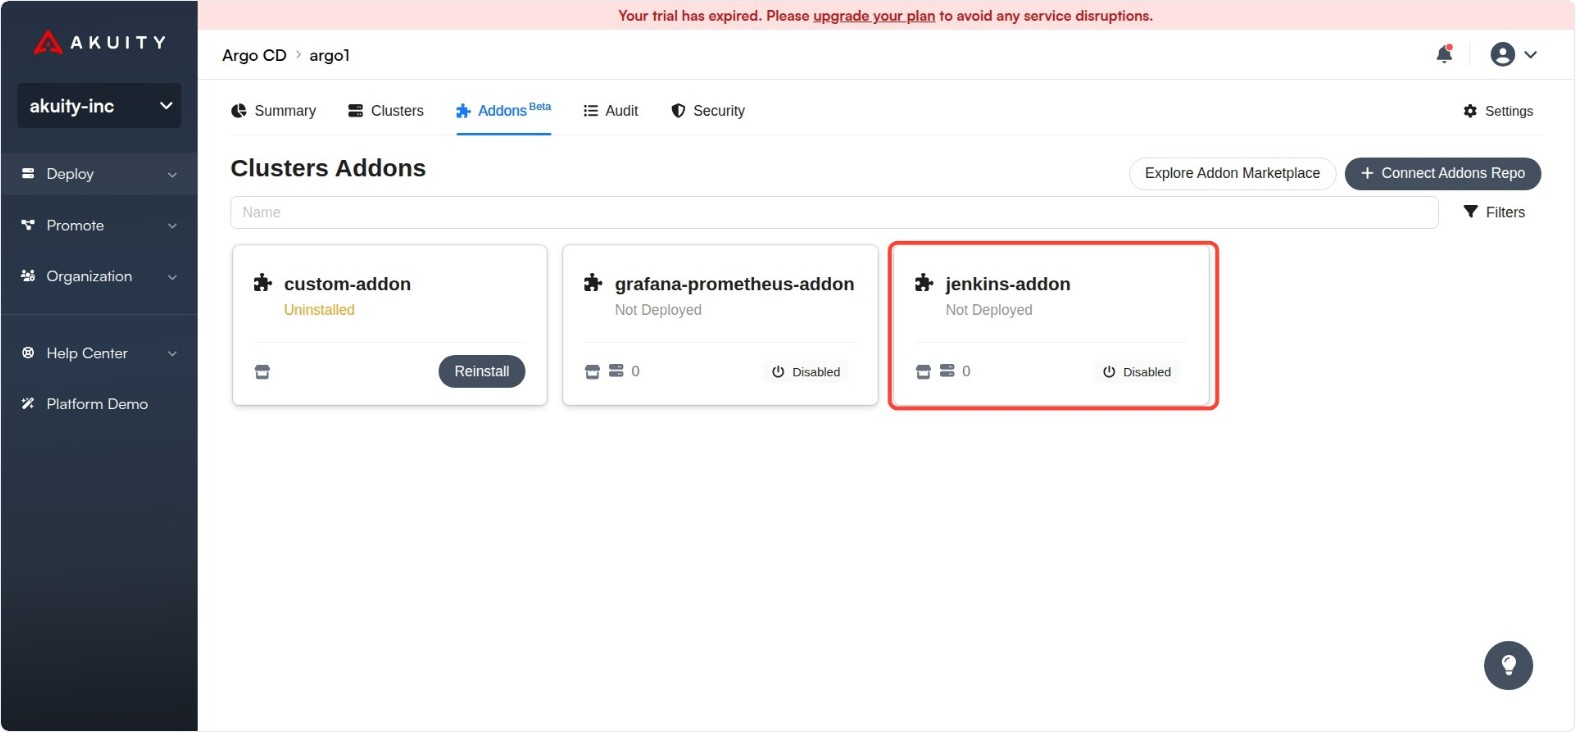Click the Summary pie chart icon
The width and height of the screenshot is (1576, 733).
click(x=239, y=111)
